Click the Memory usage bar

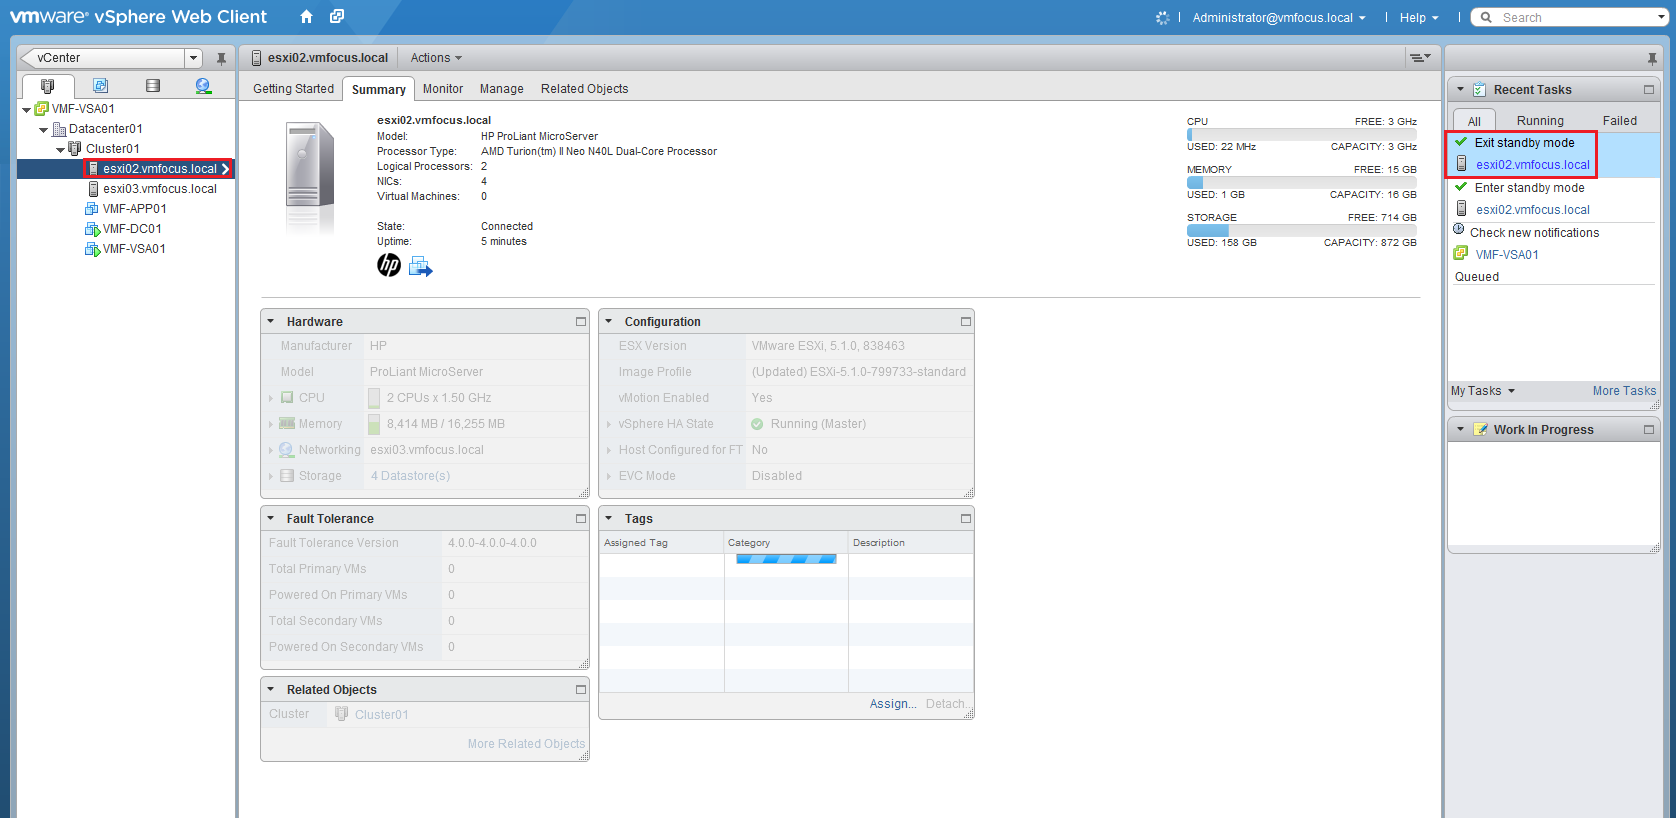[x=1301, y=183]
